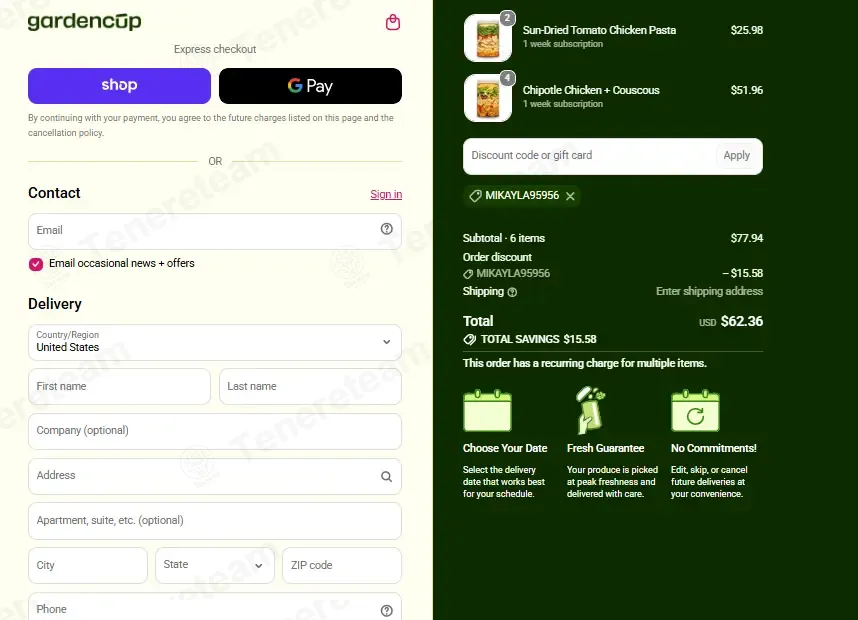
Task: Apply the discount code
Action: 737,156
